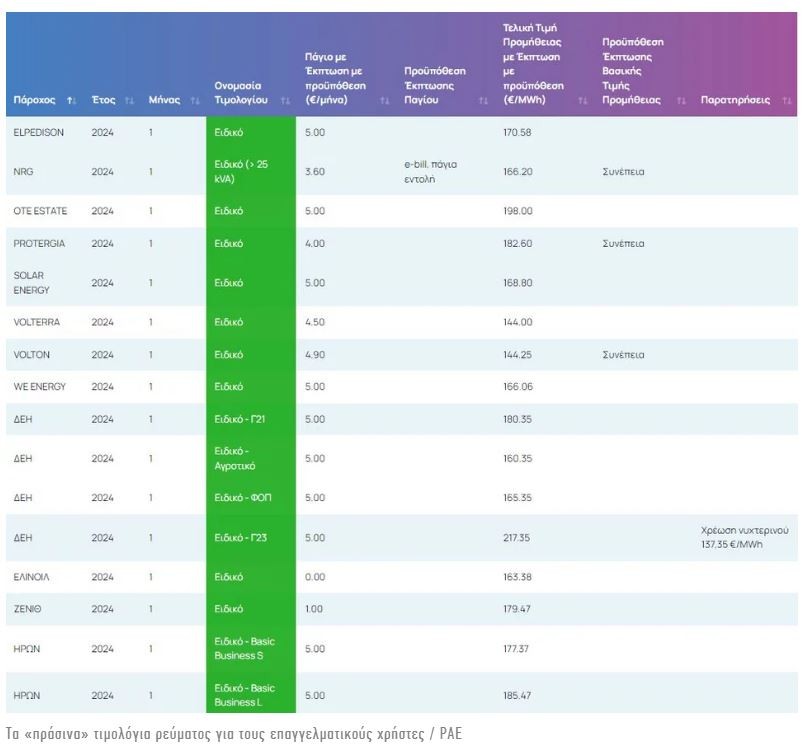
Task: Click the 3.60 fixed charge value
Action: (x=315, y=172)
